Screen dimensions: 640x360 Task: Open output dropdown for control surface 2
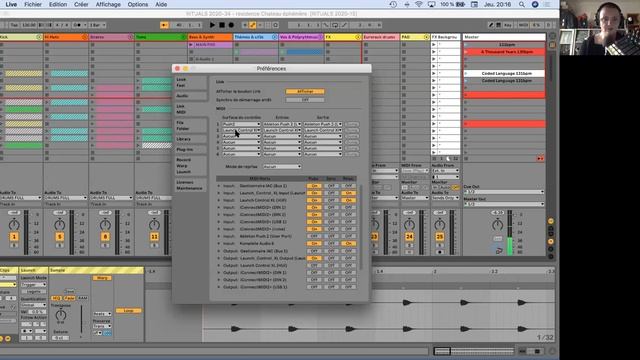[x=322, y=130]
